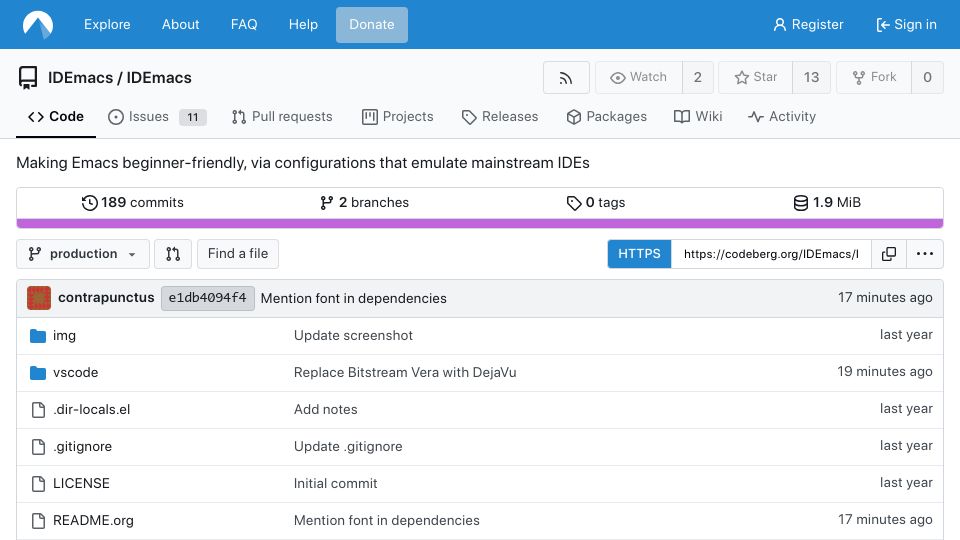
Task: Click the compare branches icon button
Action: (x=173, y=254)
